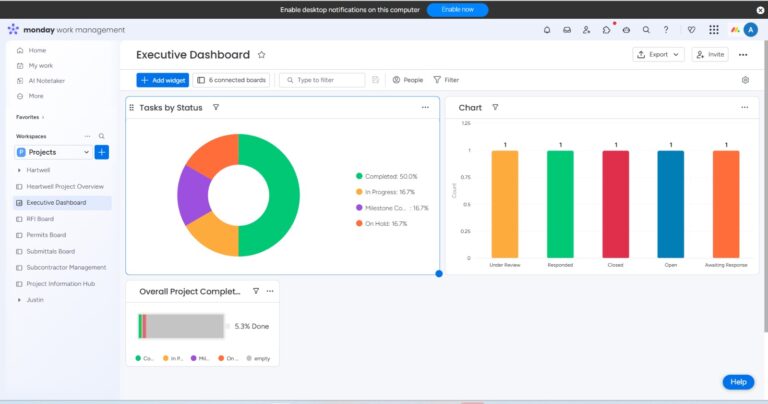Open the Export dropdown

(658, 55)
